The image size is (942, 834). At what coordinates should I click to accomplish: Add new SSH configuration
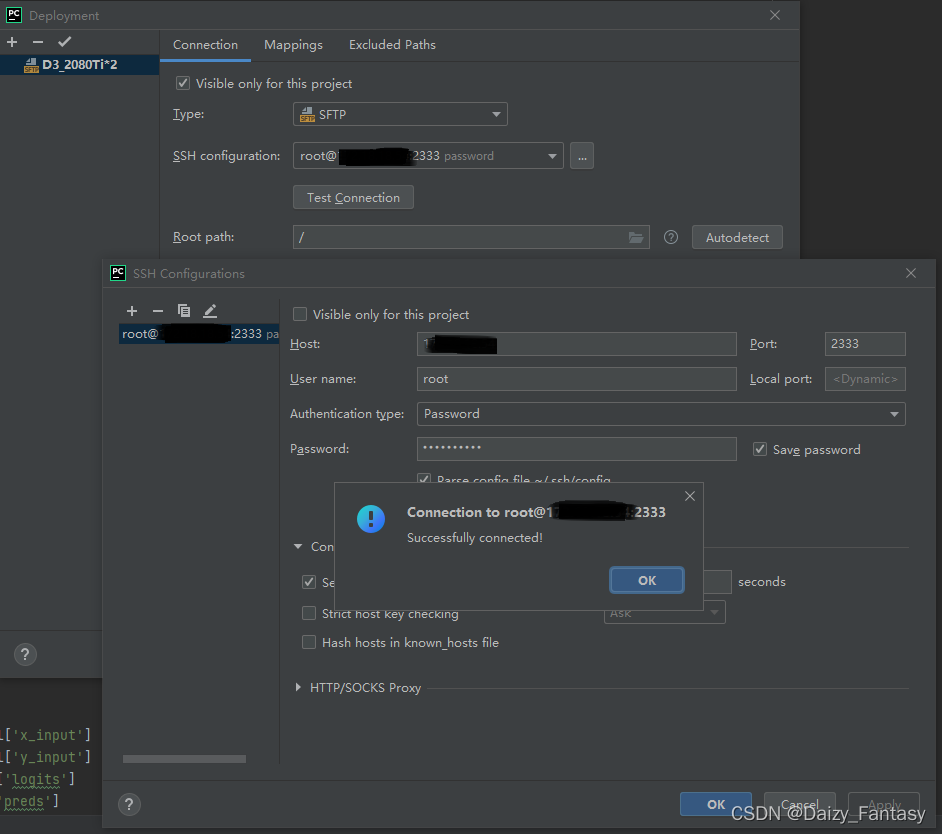coord(132,311)
